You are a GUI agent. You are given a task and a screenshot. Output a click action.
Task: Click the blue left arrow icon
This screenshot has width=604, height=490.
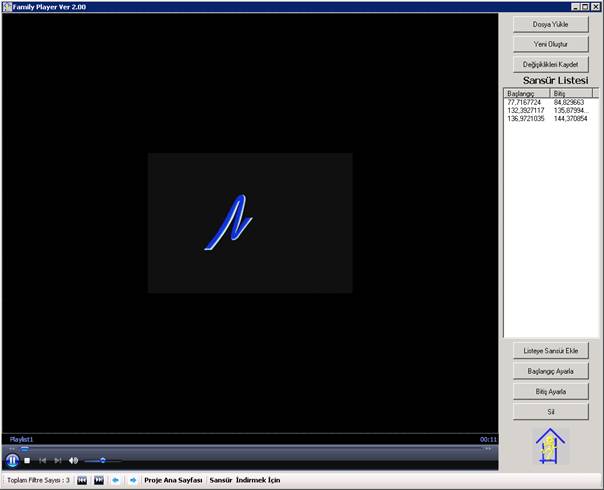[x=116, y=480]
